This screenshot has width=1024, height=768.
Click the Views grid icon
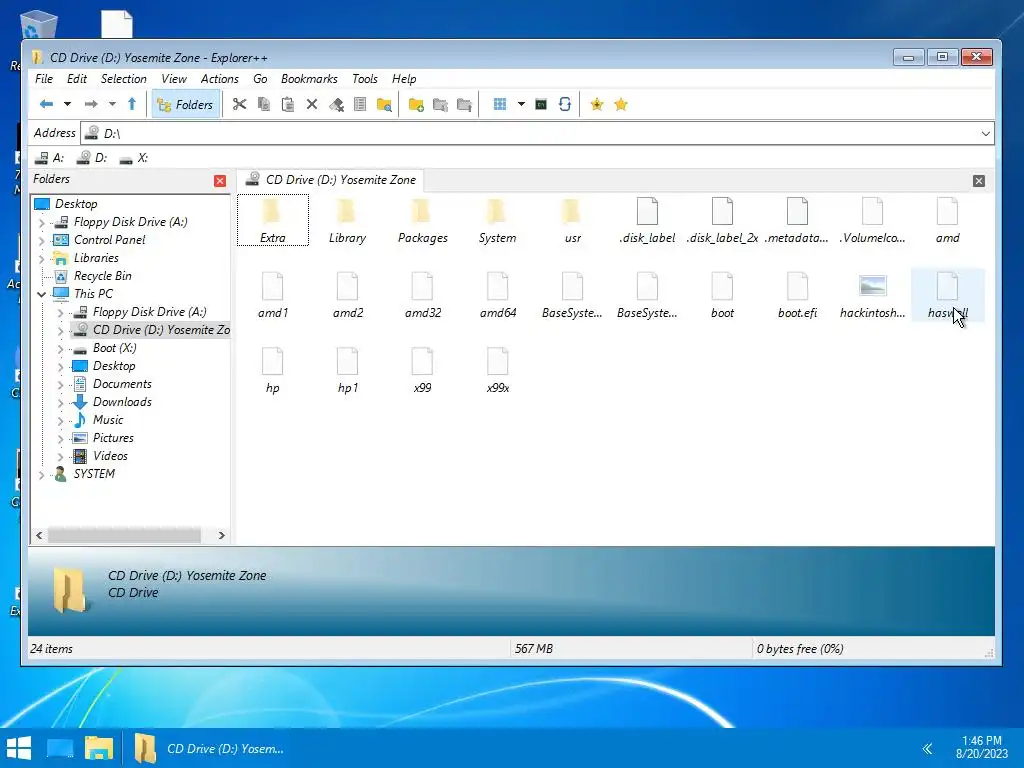[x=500, y=104]
